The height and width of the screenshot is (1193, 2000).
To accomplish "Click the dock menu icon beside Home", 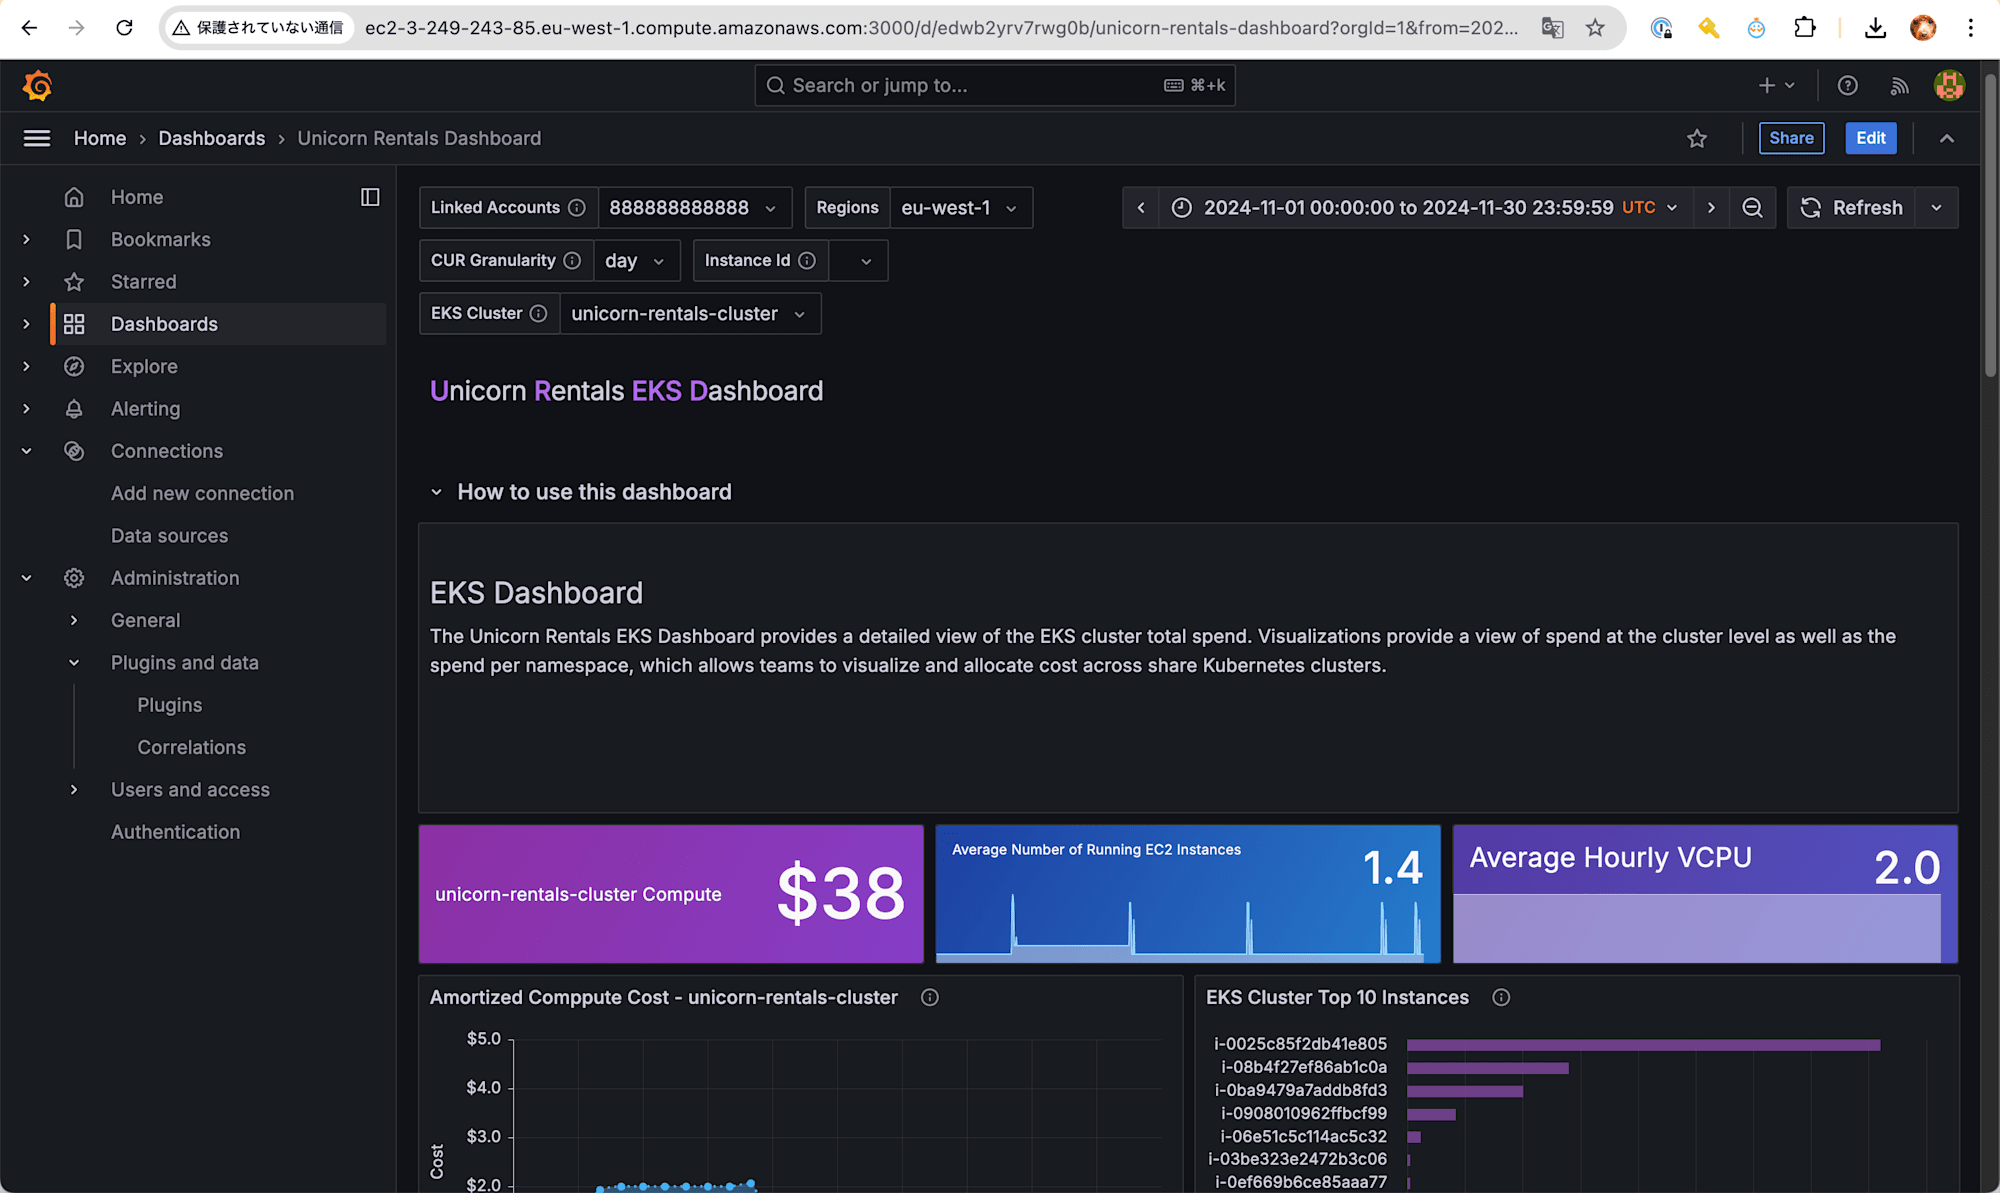I will pyautogui.click(x=370, y=197).
